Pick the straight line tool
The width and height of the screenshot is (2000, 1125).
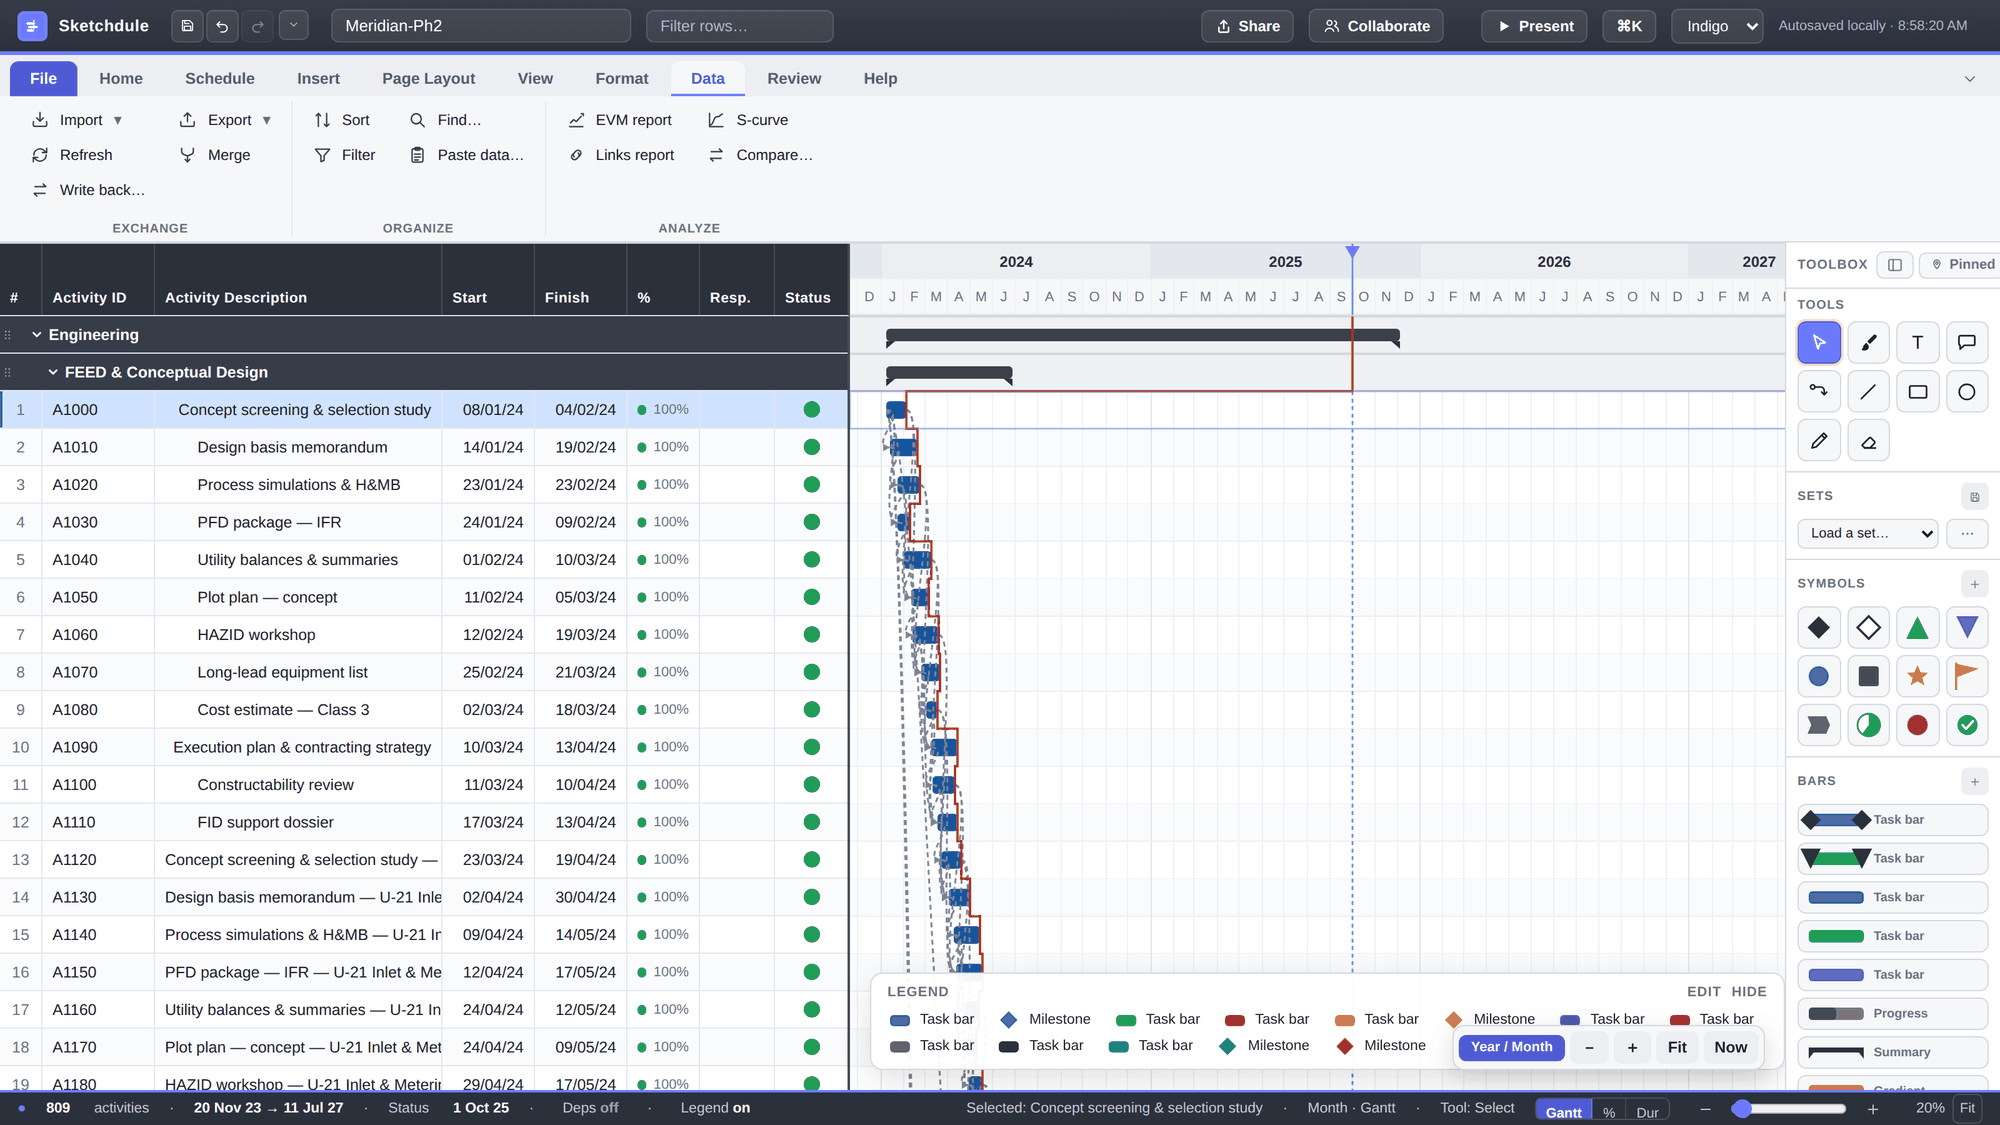point(1868,392)
